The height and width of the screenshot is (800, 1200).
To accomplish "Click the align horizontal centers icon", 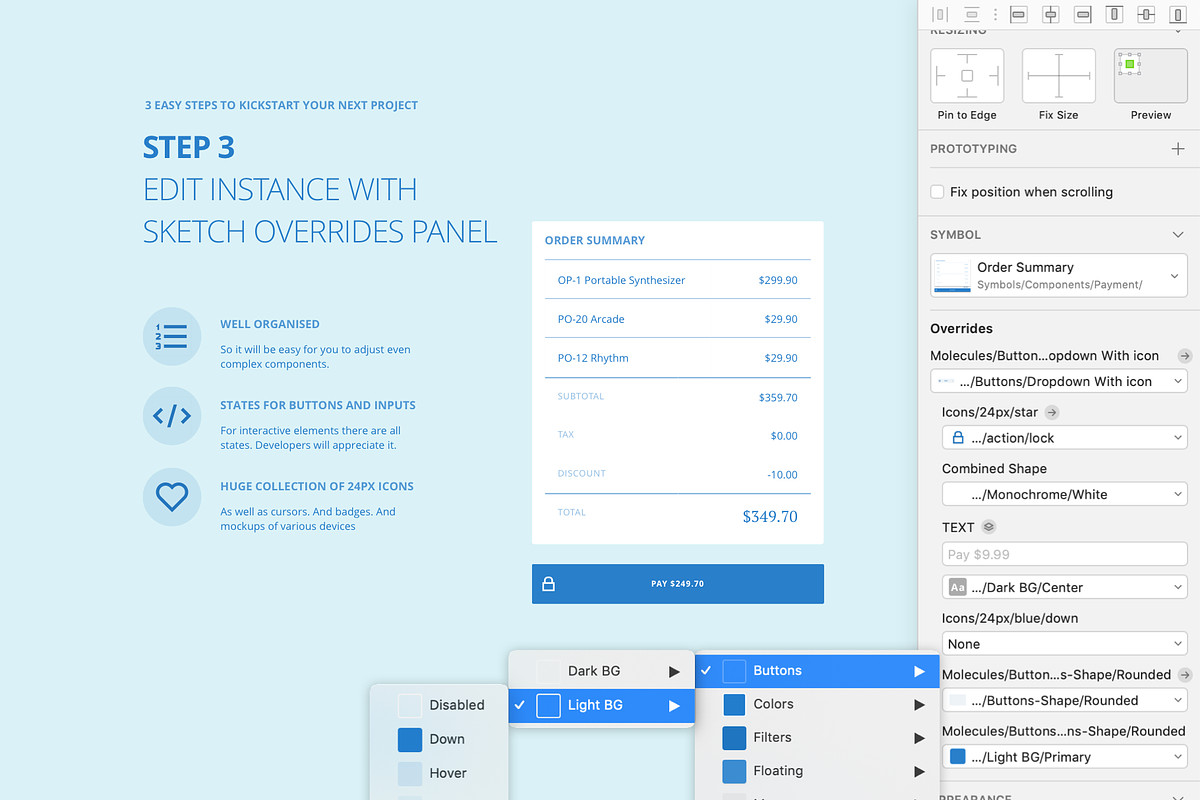I will pos(1050,14).
